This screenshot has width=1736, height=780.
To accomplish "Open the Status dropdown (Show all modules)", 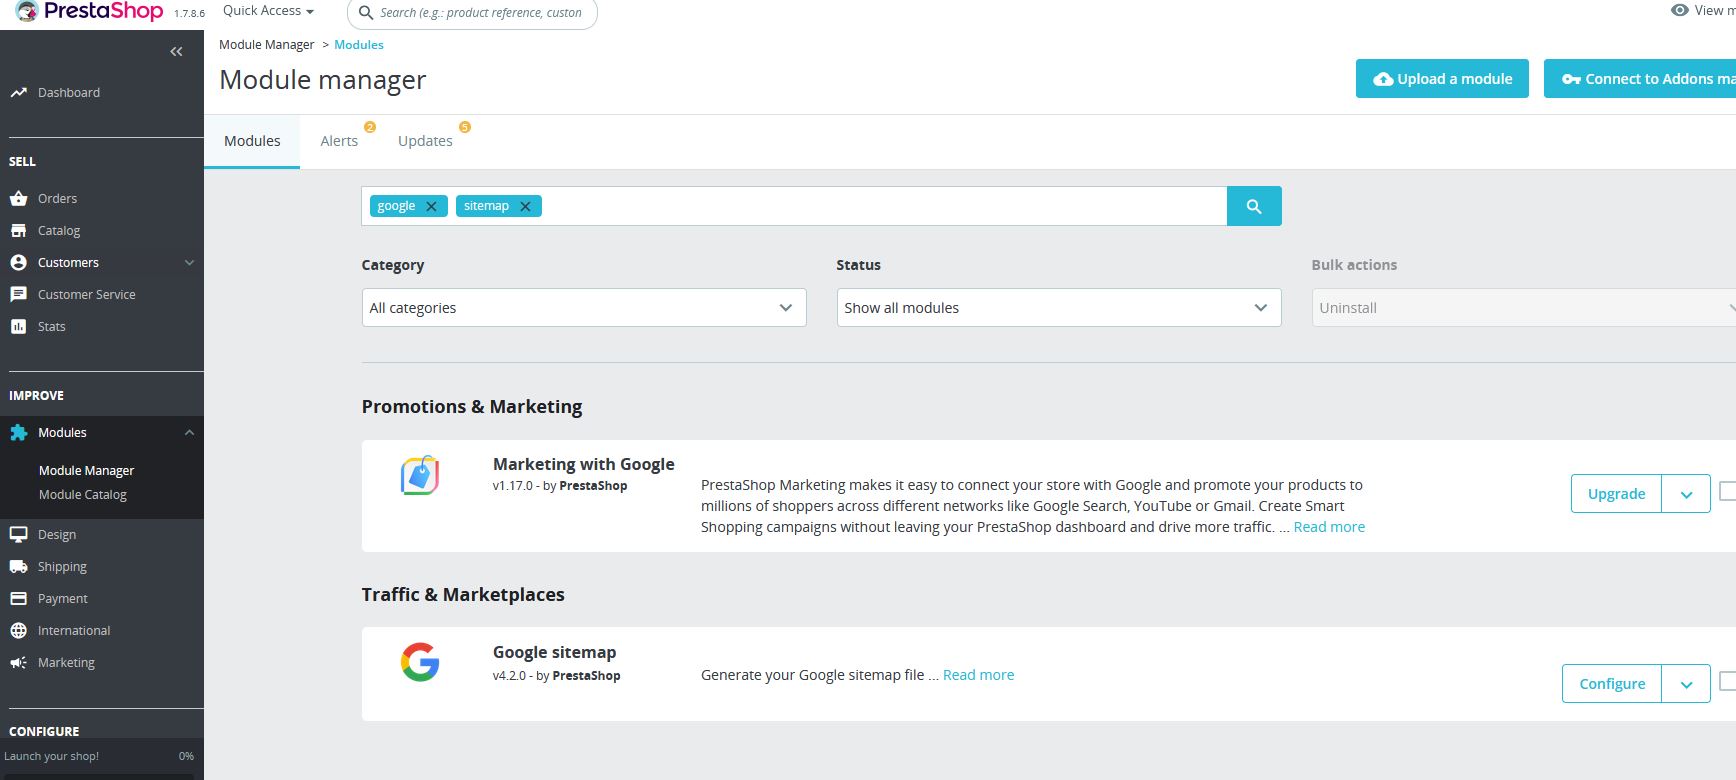I will click(x=1059, y=308).
